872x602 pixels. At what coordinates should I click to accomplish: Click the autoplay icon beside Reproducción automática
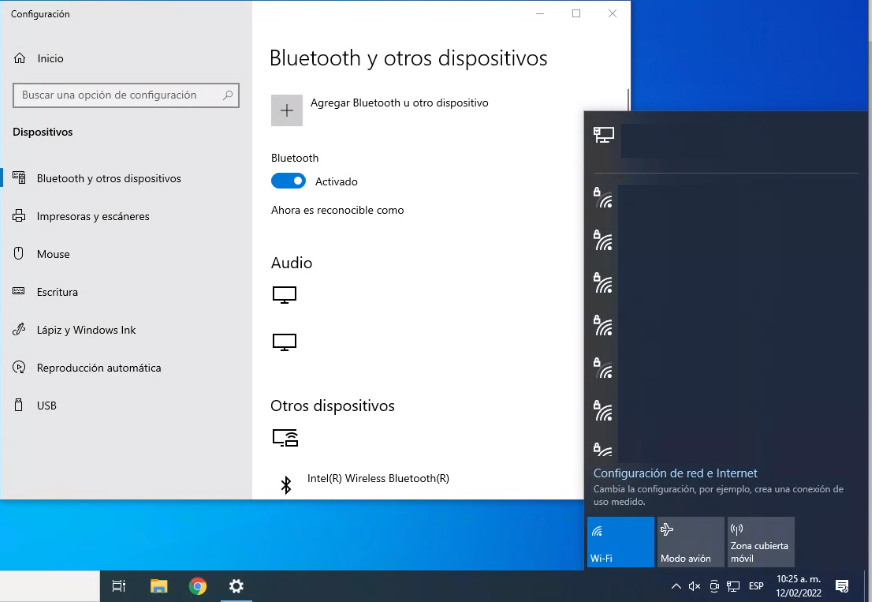coord(19,367)
